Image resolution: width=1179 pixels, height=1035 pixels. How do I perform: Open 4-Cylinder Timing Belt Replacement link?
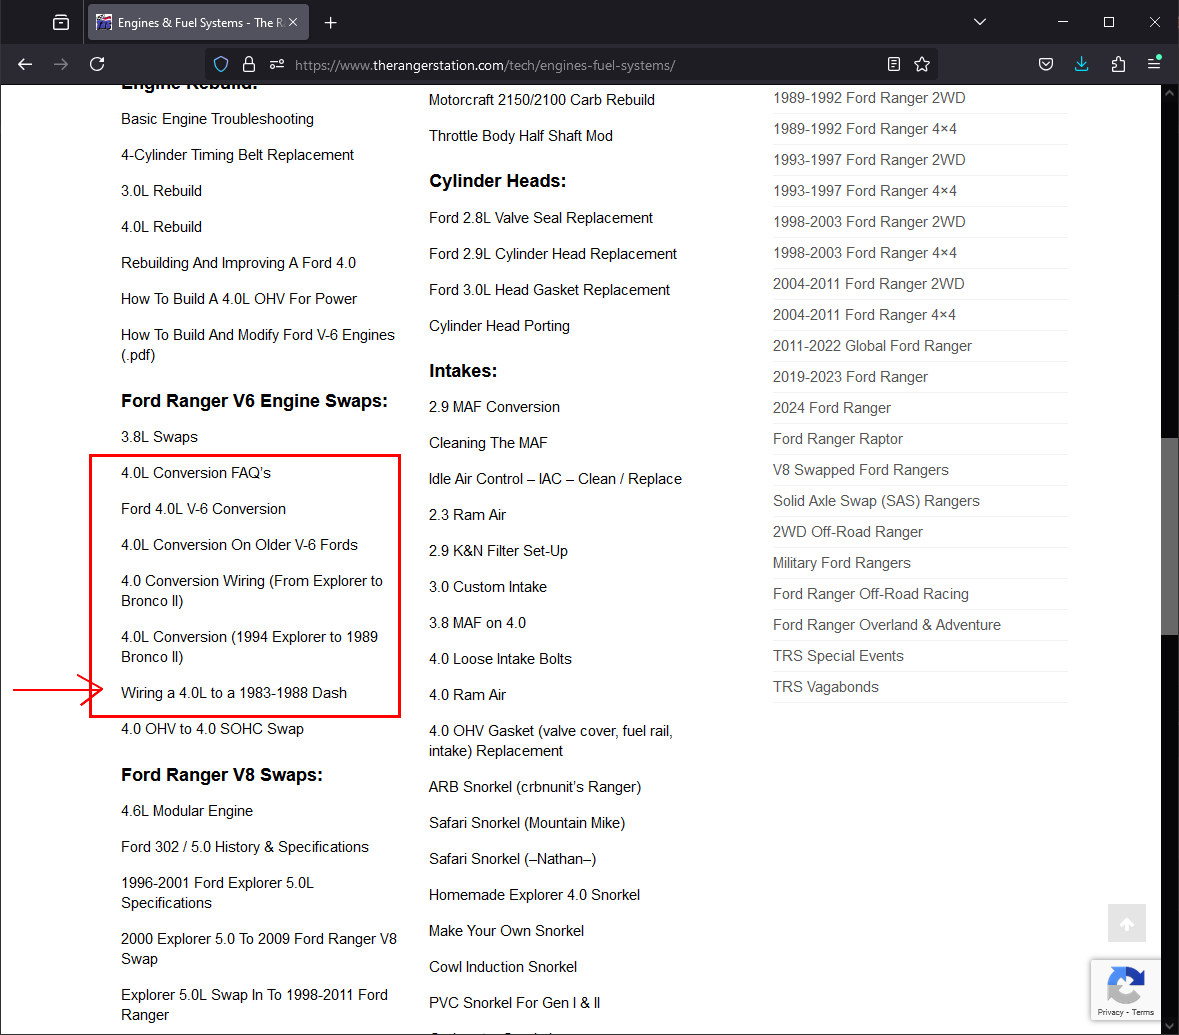tap(238, 155)
